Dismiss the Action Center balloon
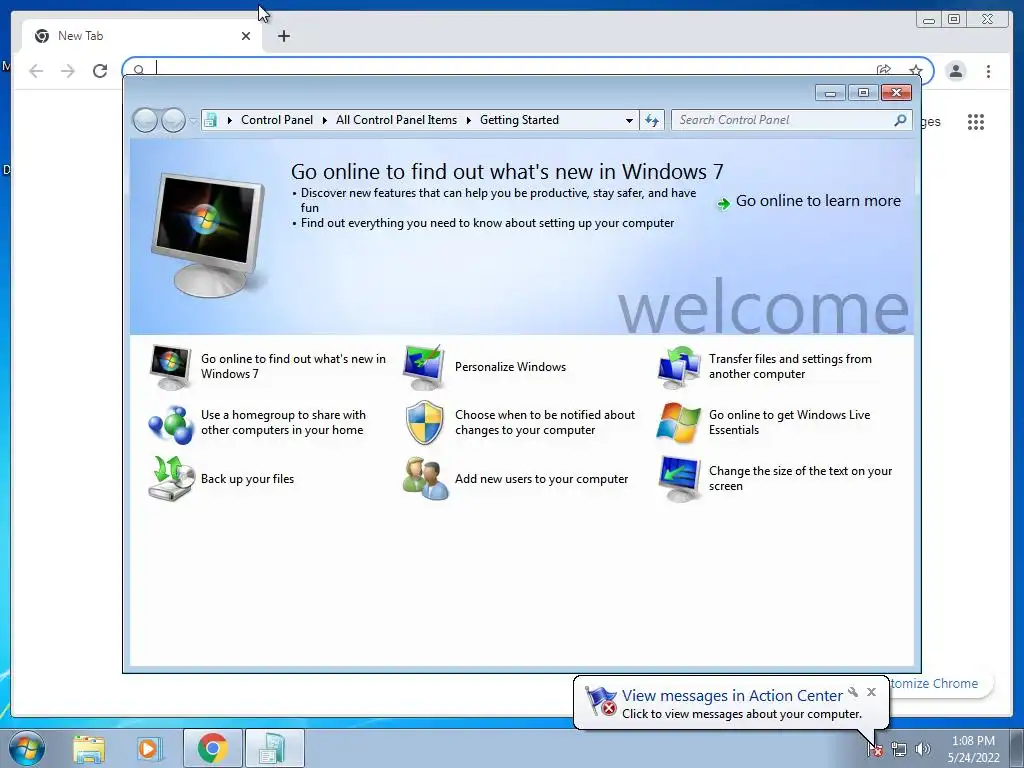The image size is (1024, 768). [x=871, y=692]
